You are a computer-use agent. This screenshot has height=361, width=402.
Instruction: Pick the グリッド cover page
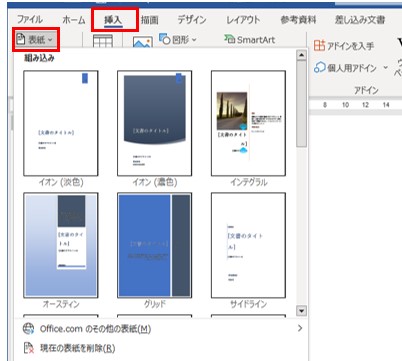[154, 250]
